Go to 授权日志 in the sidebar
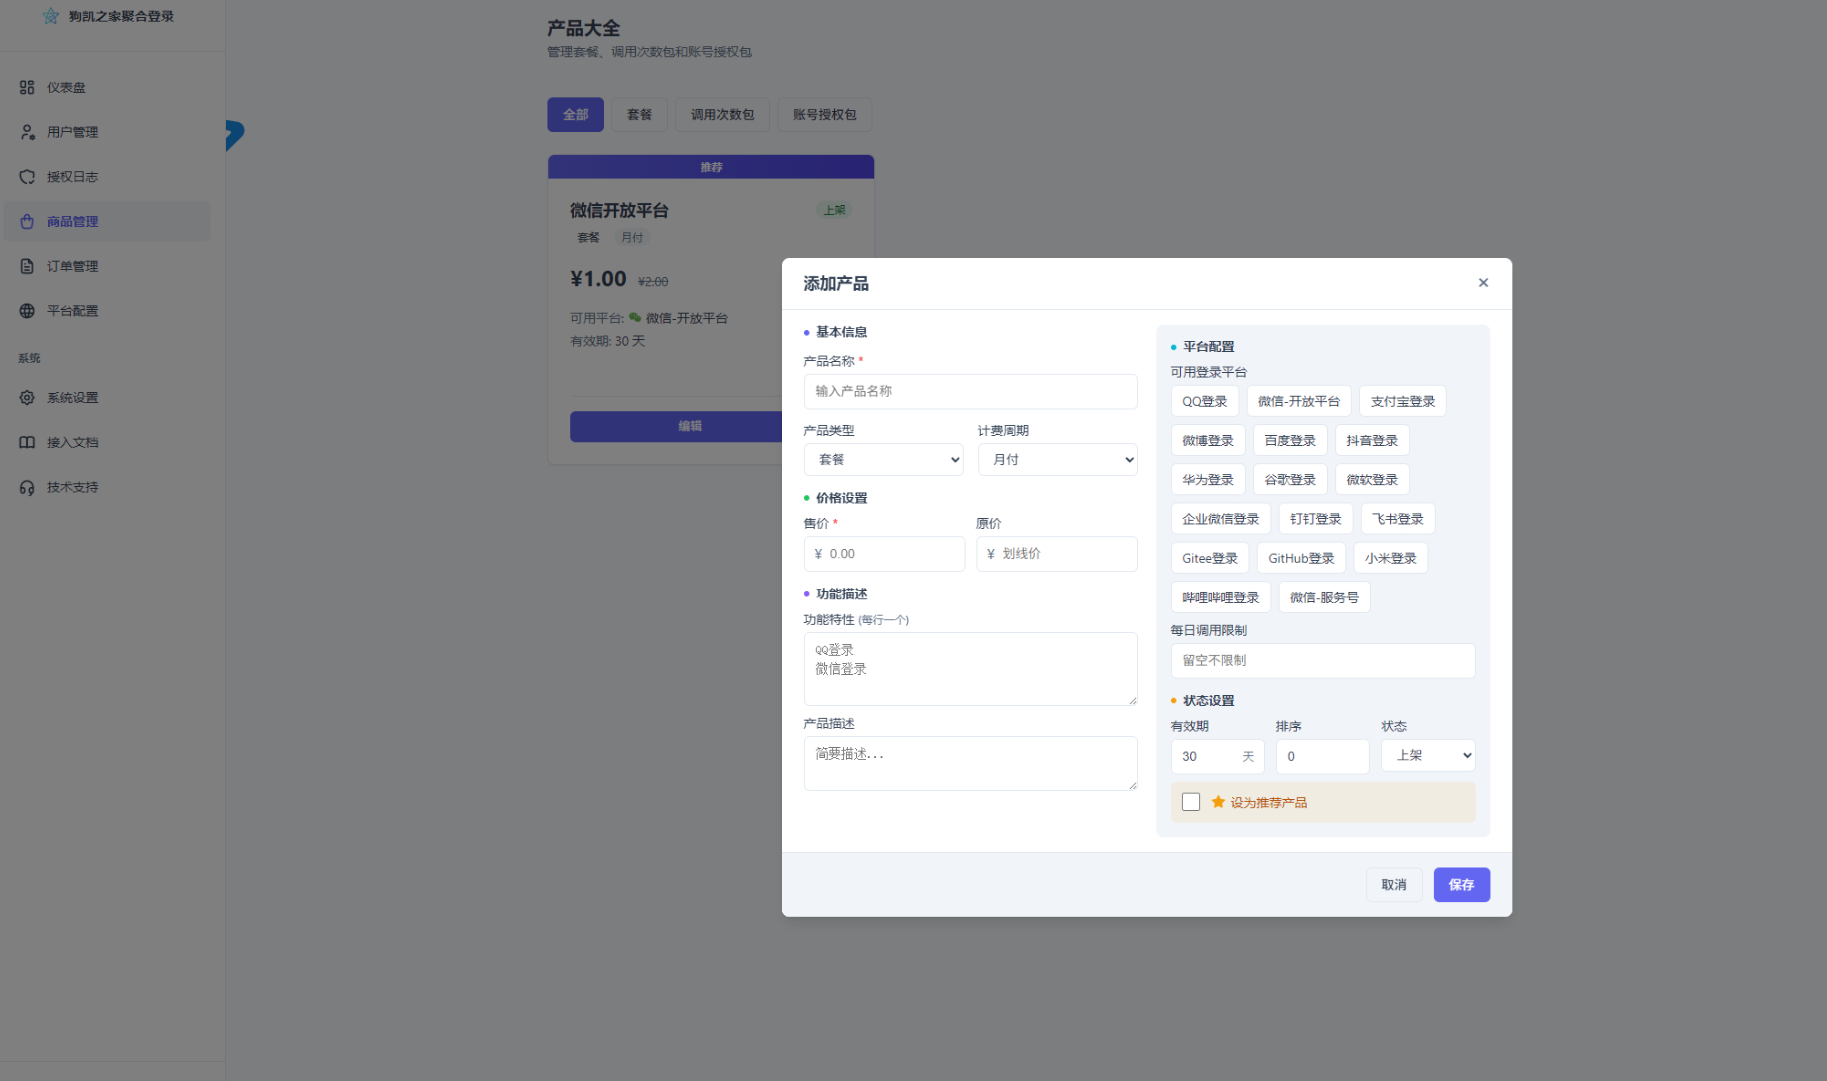 pos(107,177)
